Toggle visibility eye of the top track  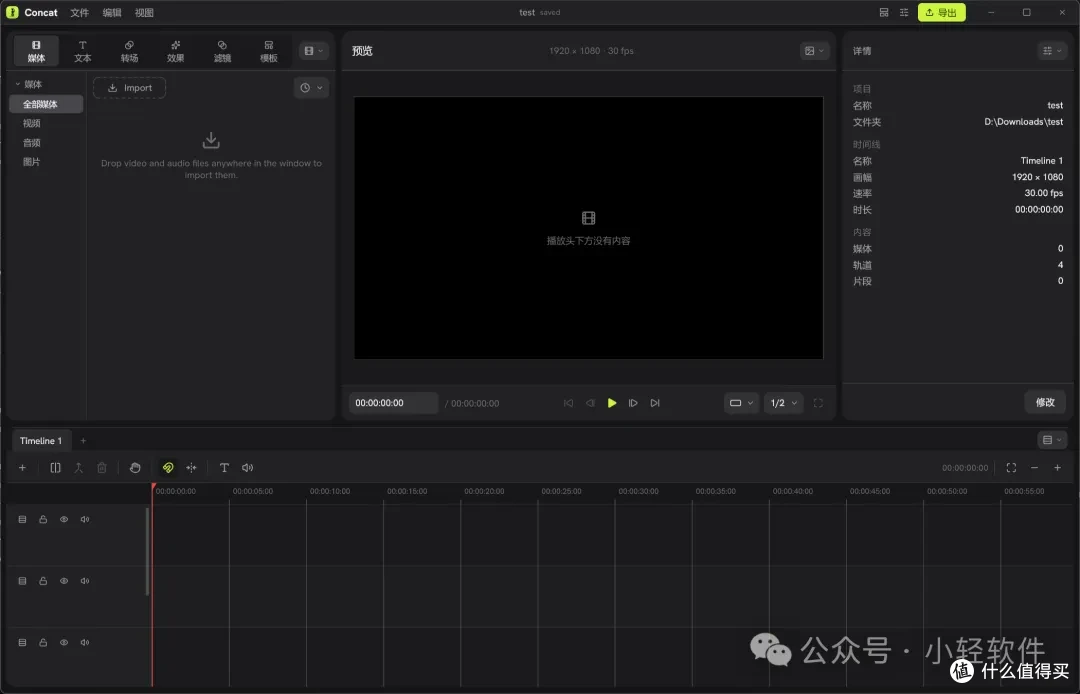coord(64,519)
